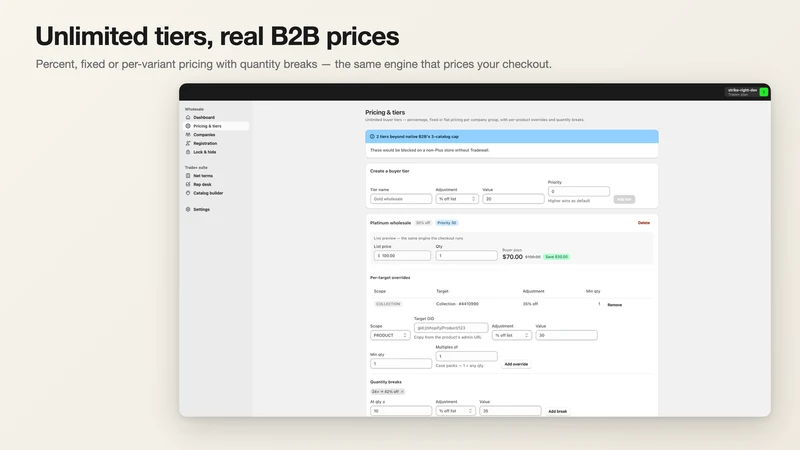Click the Companies people icon
800x450 pixels.
point(188,135)
